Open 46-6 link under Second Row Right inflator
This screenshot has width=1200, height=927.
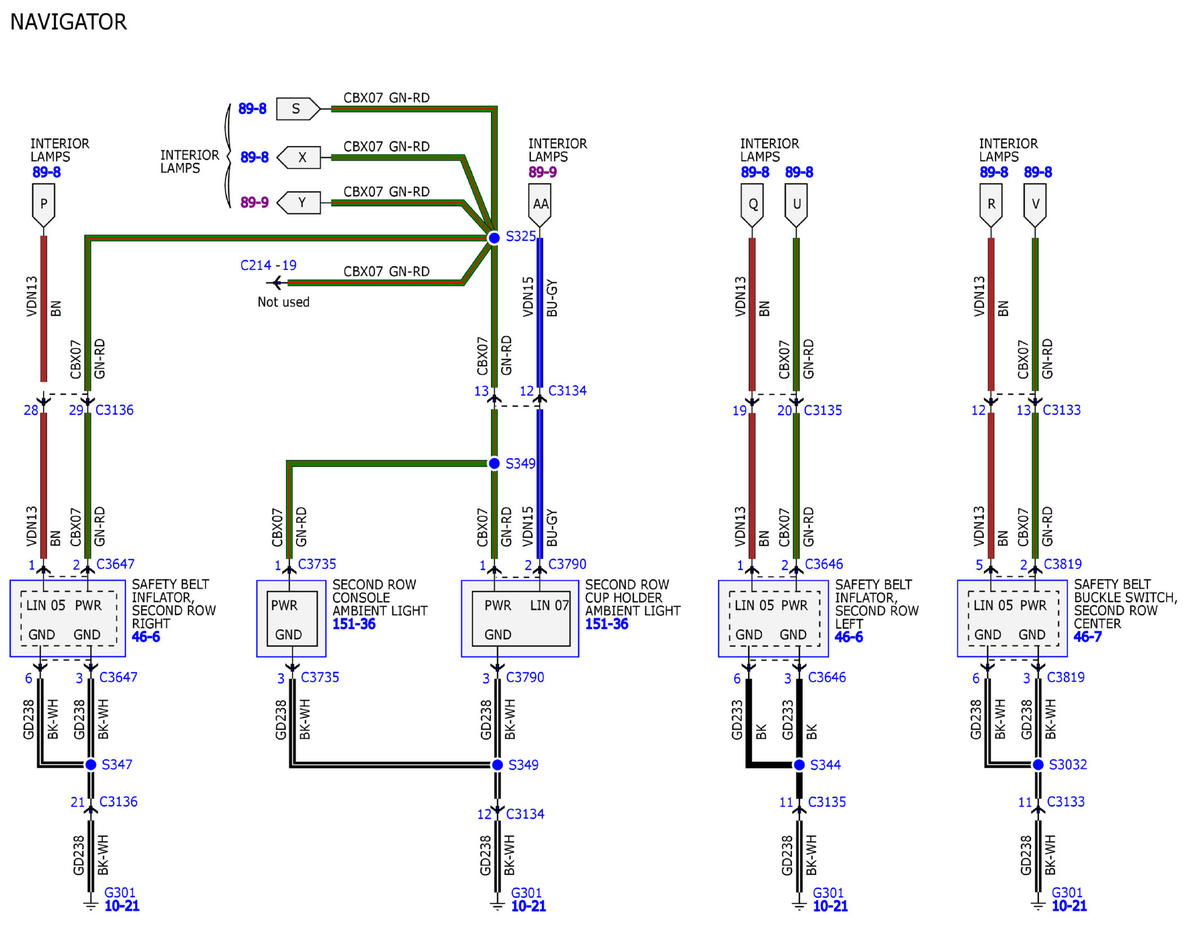[x=146, y=636]
